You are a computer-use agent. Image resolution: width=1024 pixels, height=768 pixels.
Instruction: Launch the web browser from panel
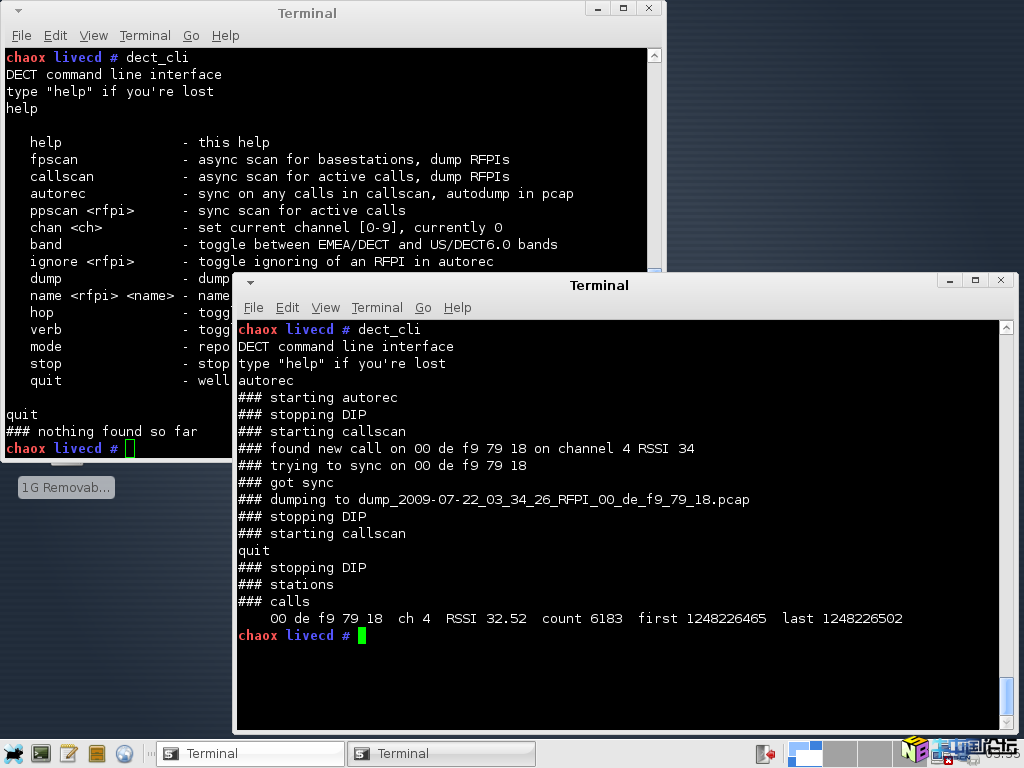125,753
